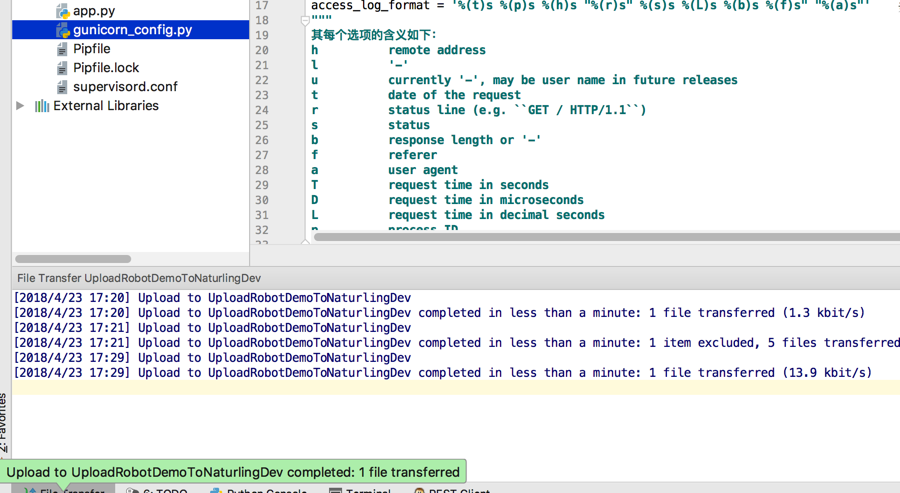This screenshot has width=900, height=493.
Task: Open the Pipfile entry
Action: click(91, 49)
